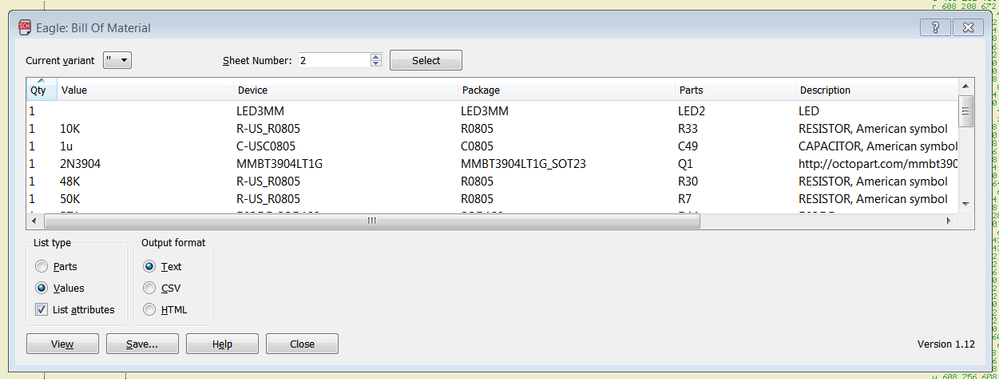The width and height of the screenshot is (999, 379).
Task: Select the CAPACITOR, American symbol description
Action: coord(878,146)
